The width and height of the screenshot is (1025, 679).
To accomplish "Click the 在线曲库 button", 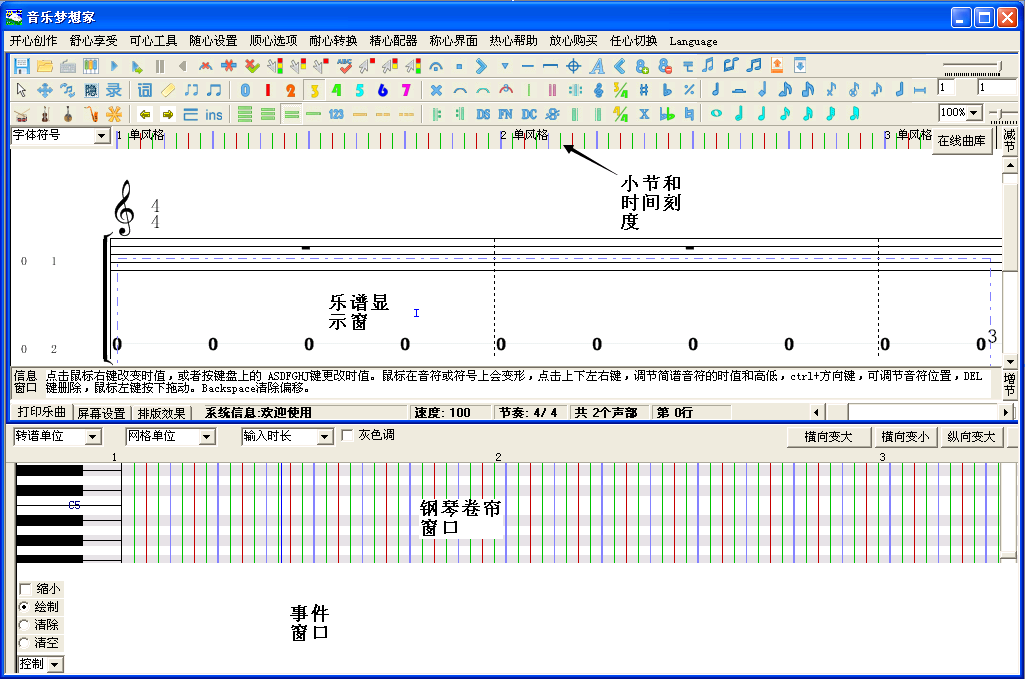I will tap(962, 141).
